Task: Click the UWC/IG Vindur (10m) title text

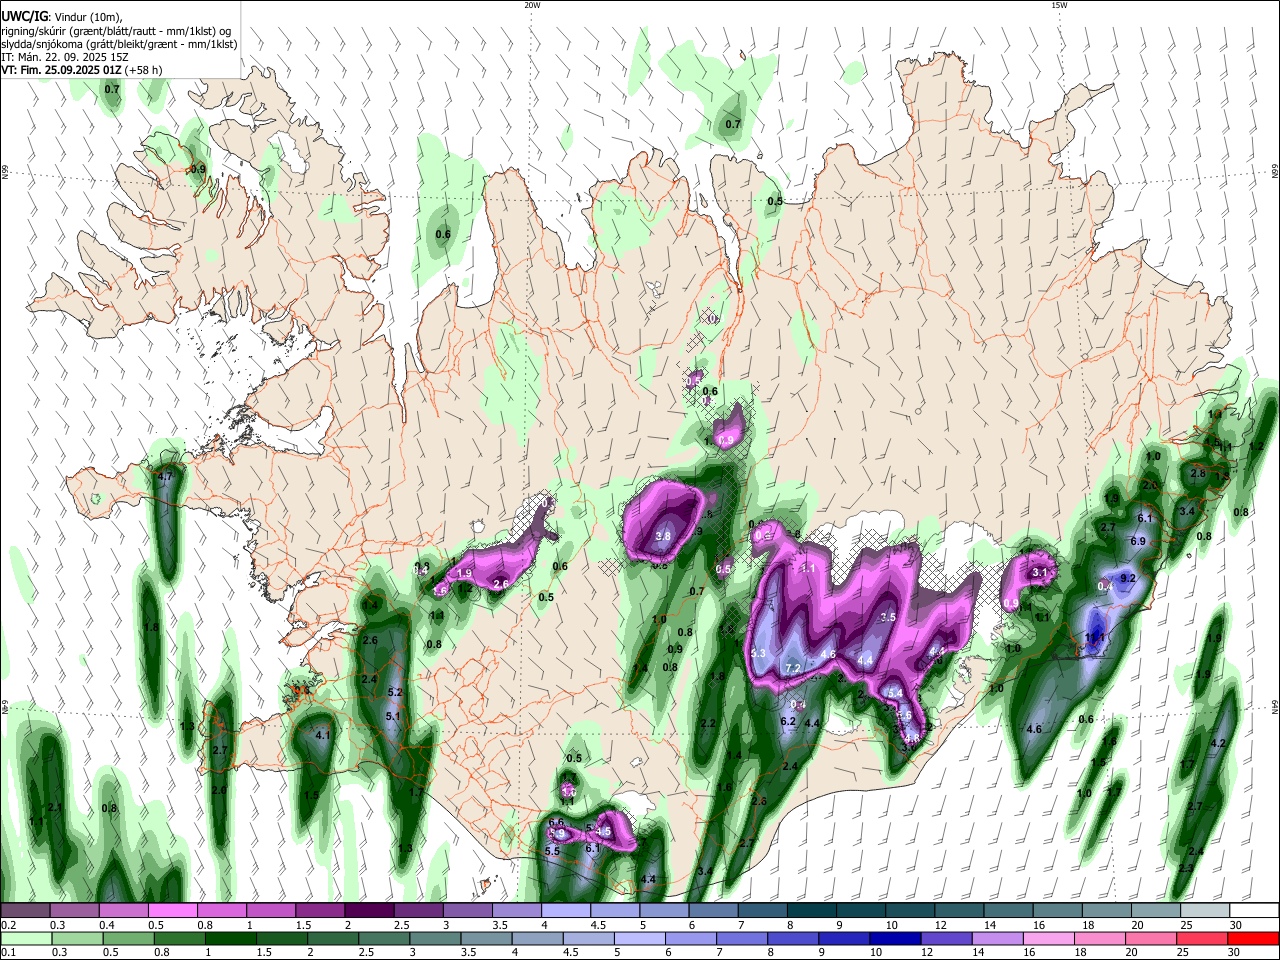Action: 62,16
